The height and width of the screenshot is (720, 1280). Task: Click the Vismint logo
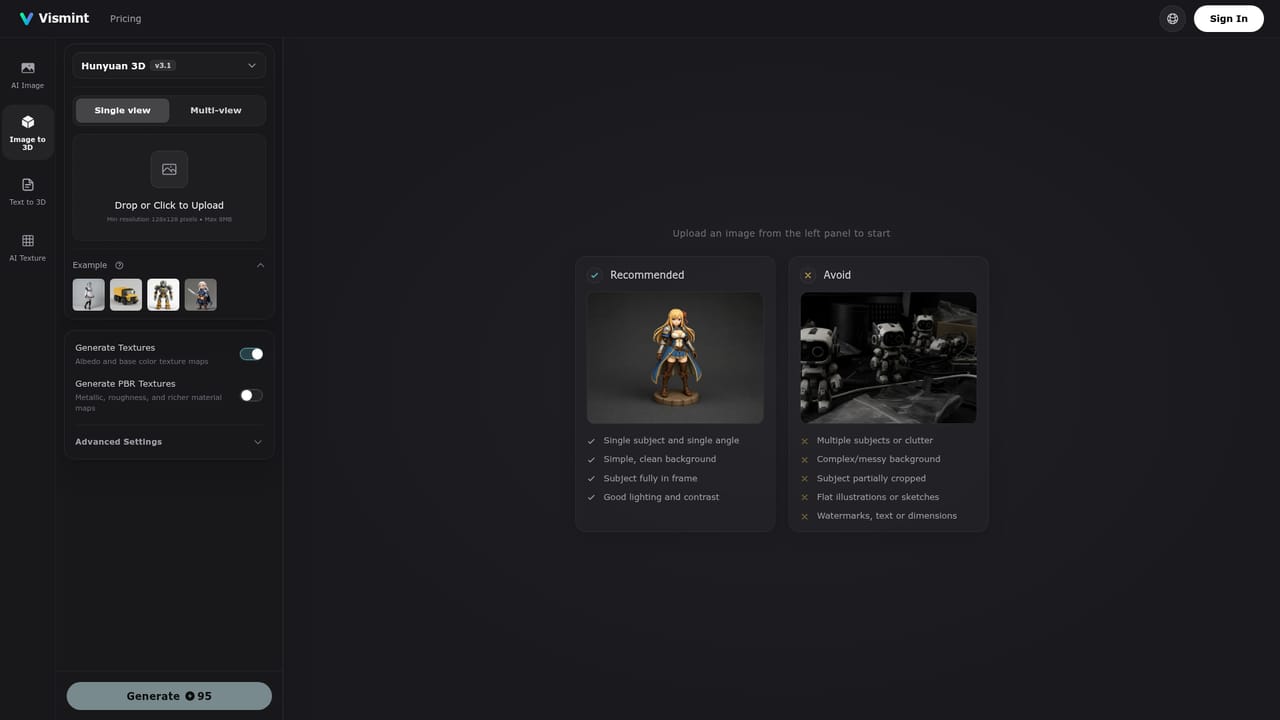pyautogui.click(x=54, y=18)
